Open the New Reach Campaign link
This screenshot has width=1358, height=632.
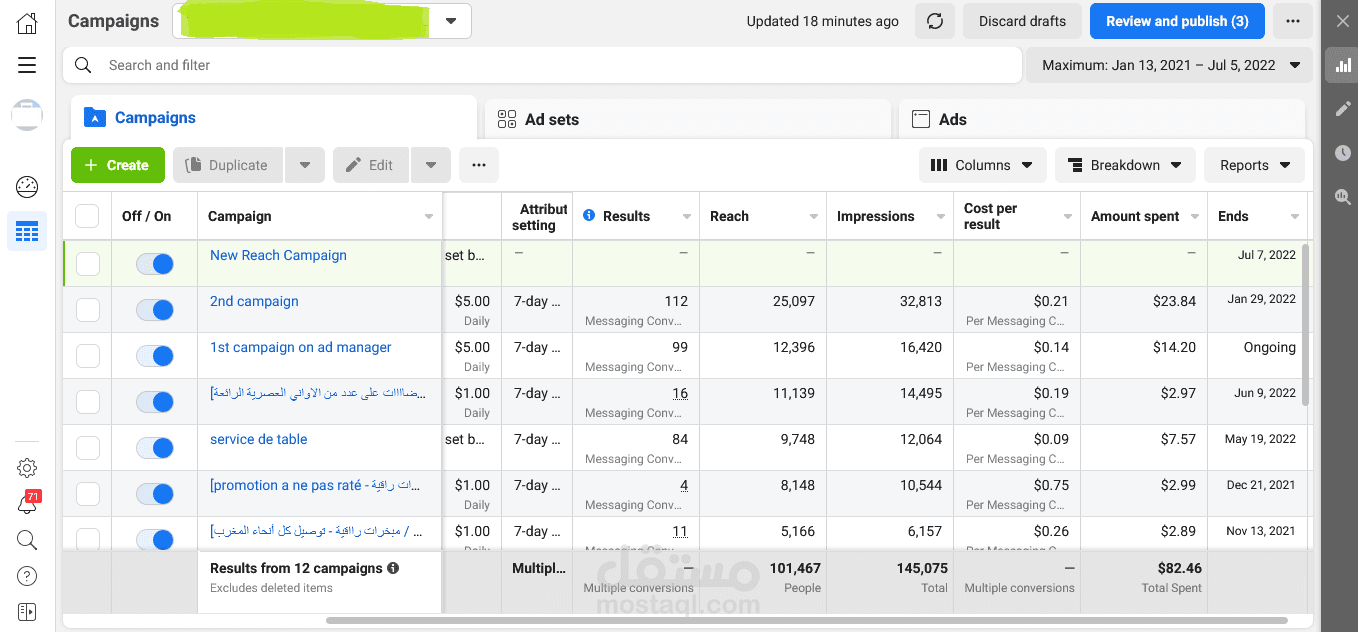(x=278, y=255)
